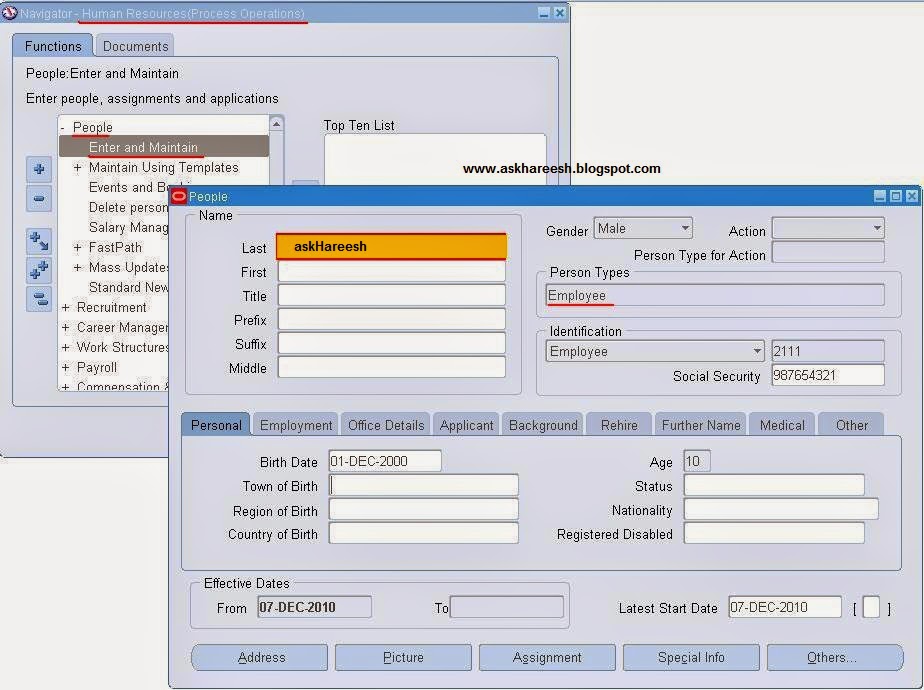
Task: Click the First name field
Action: 391,272
